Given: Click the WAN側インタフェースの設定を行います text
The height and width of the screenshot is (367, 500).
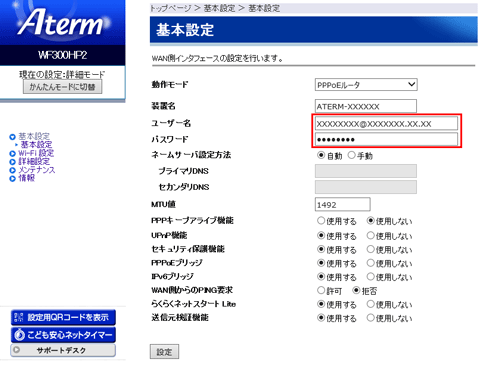Looking at the screenshot, I should [217, 59].
